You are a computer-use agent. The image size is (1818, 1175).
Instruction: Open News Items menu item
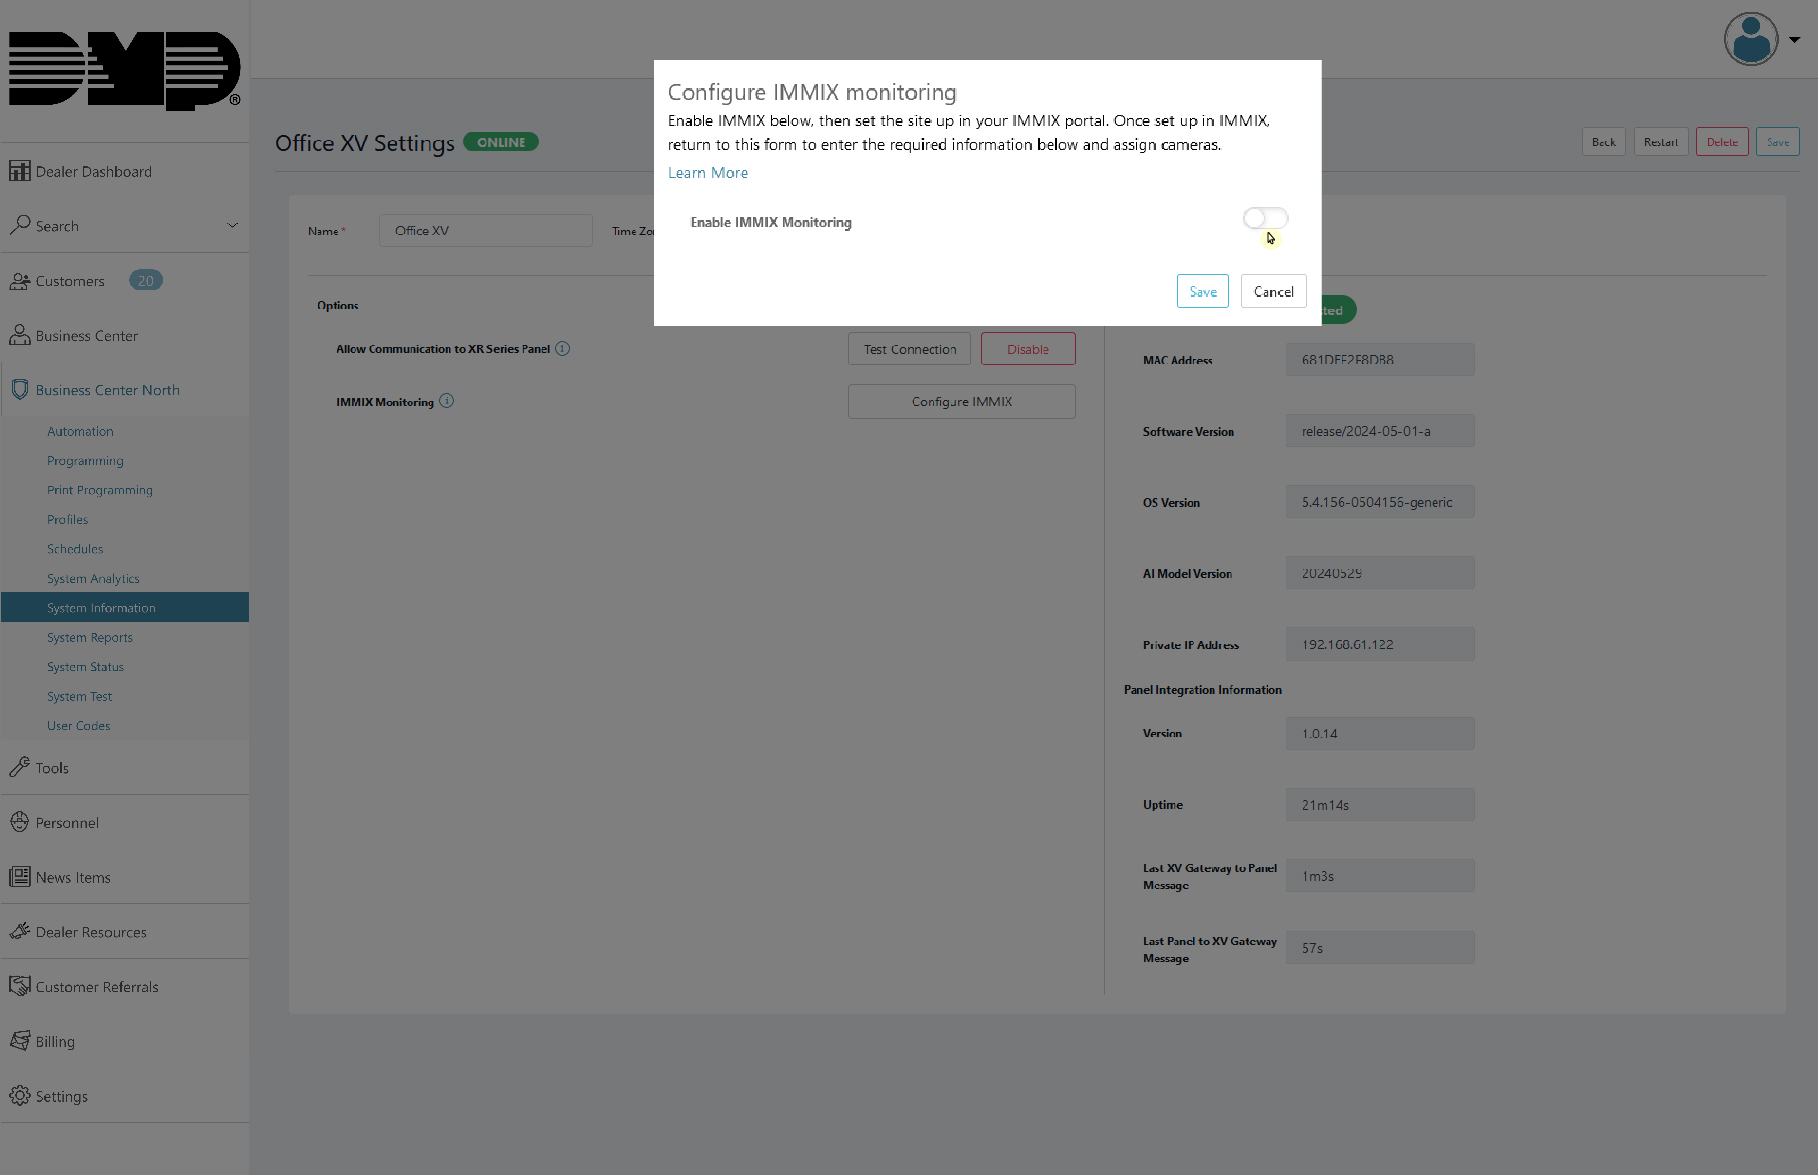(73, 877)
